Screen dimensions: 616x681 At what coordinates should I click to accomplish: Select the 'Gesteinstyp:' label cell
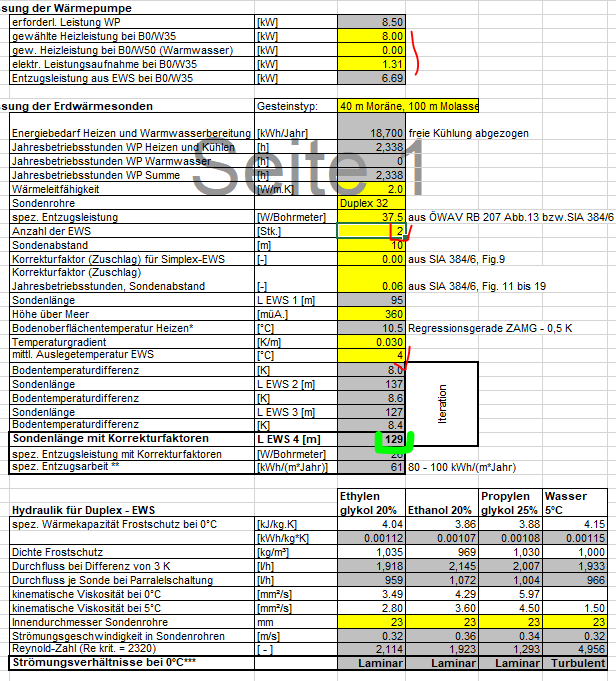coord(296,106)
